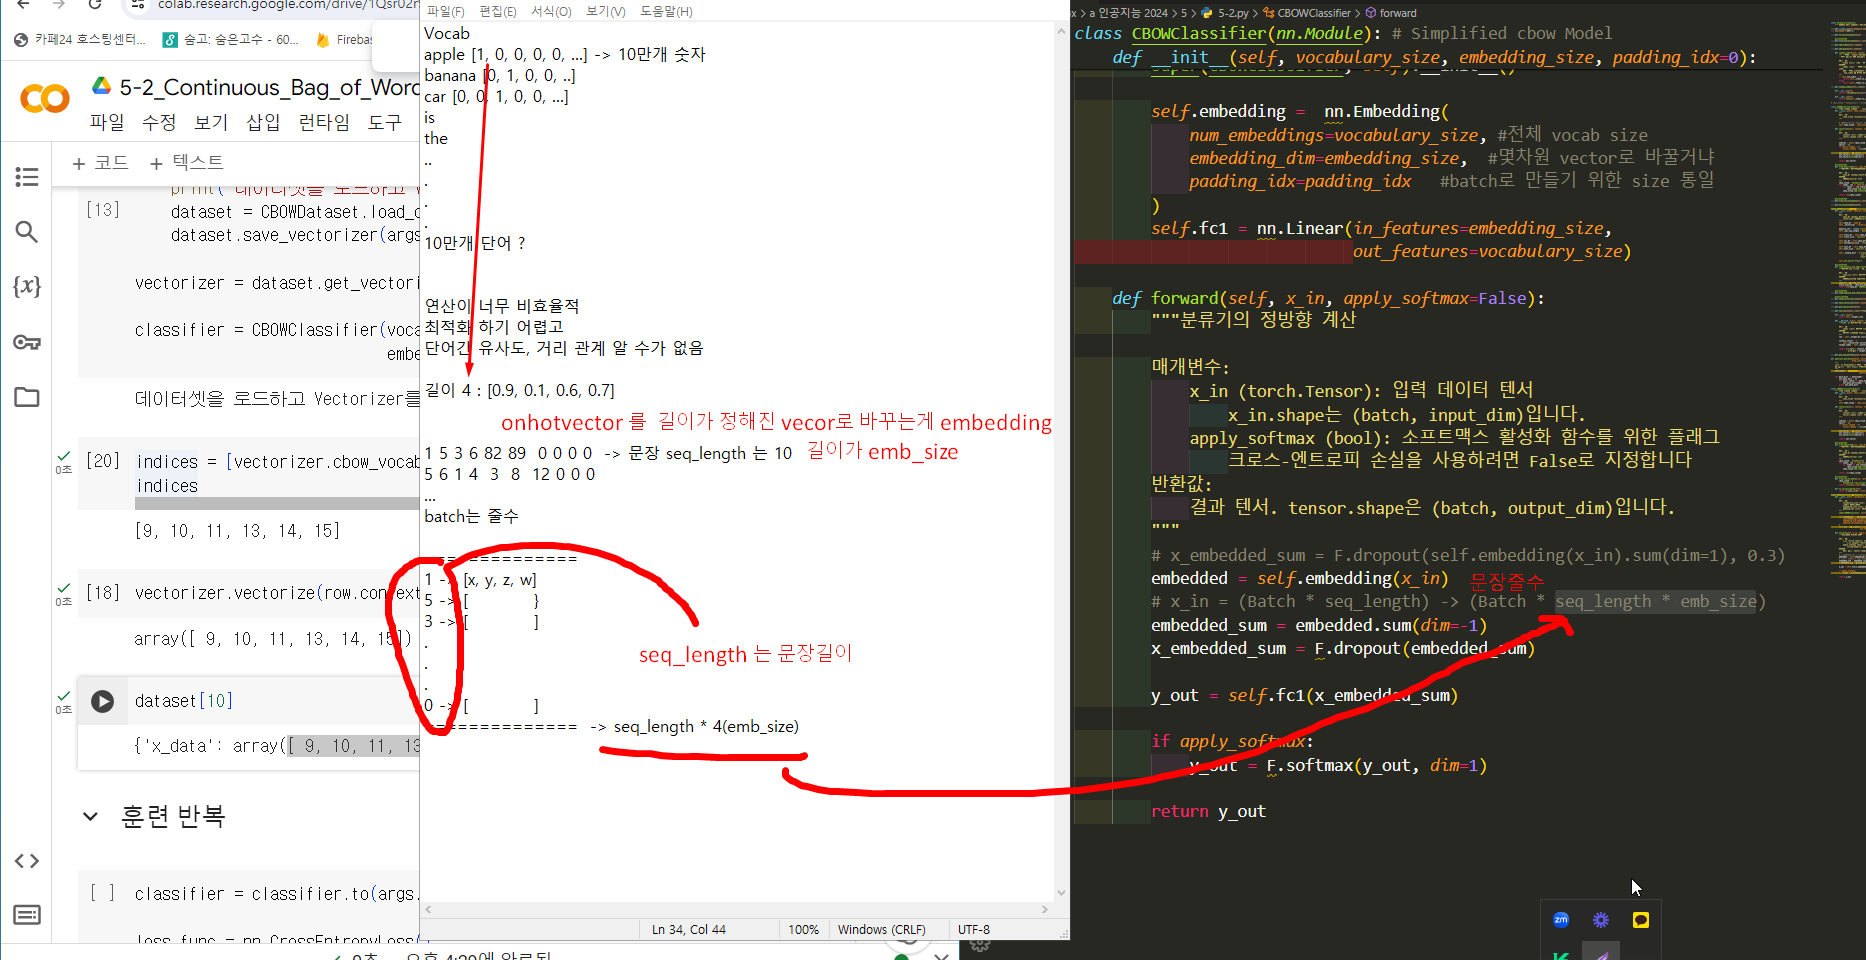Select cell [18] execution indicator
Image resolution: width=1866 pixels, height=960 pixels.
pyautogui.click(x=102, y=593)
